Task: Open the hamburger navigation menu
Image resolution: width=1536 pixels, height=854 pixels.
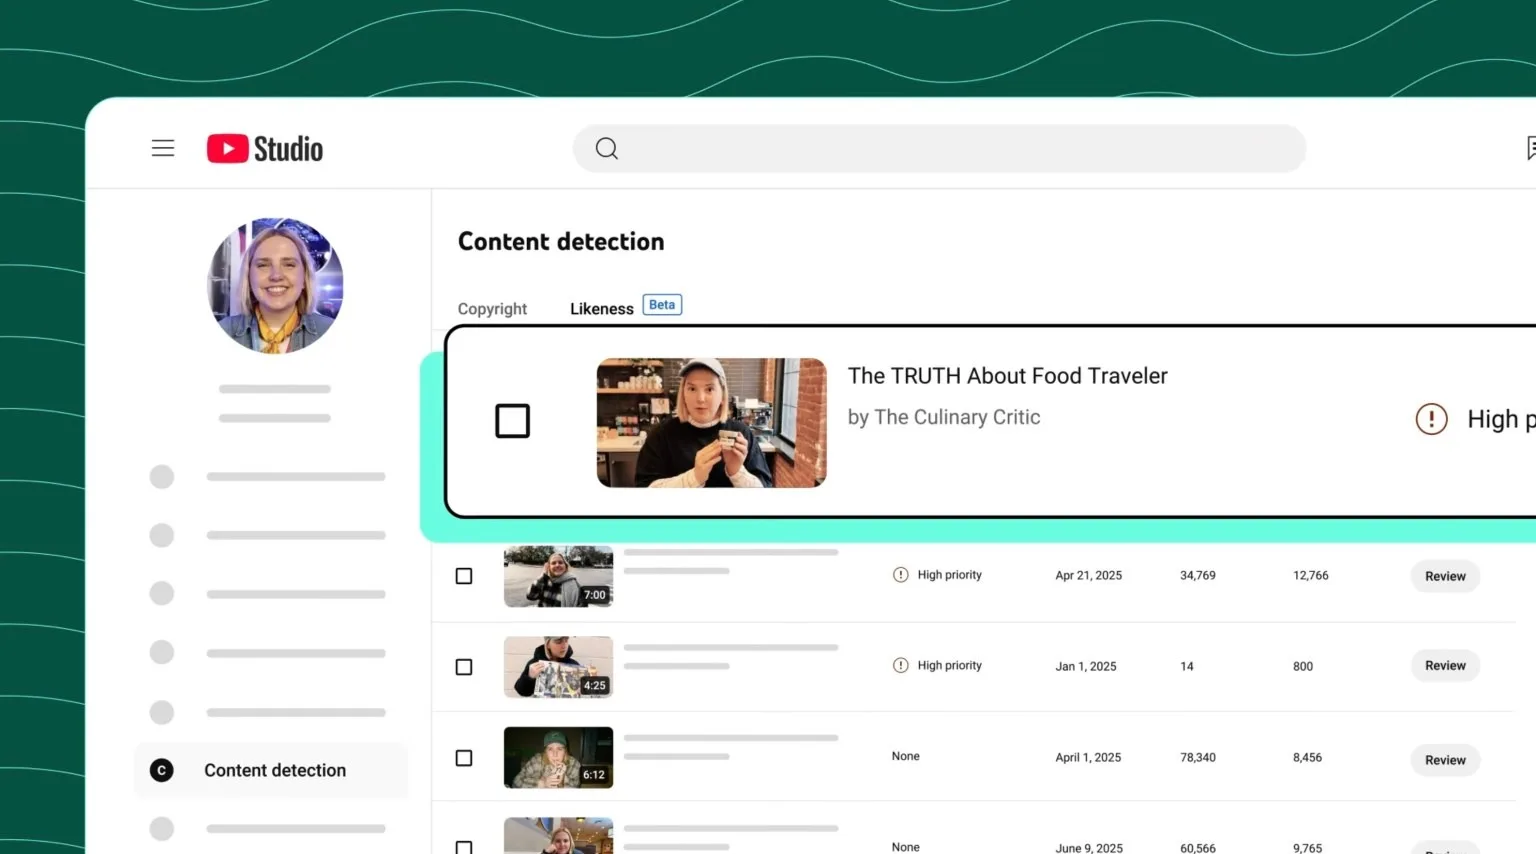Action: tap(162, 147)
